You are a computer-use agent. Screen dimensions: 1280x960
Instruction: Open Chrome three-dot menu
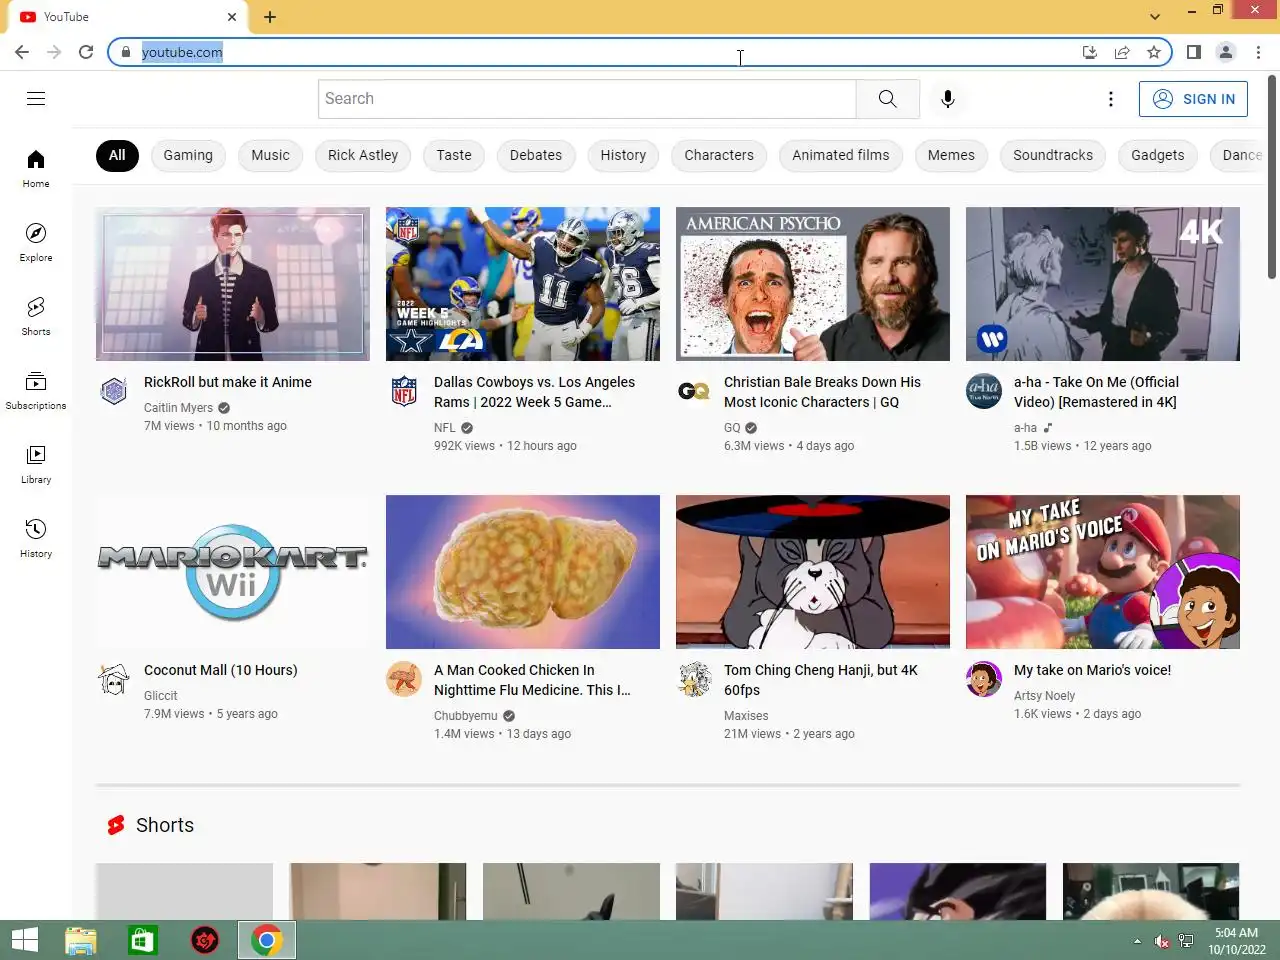(x=1258, y=52)
